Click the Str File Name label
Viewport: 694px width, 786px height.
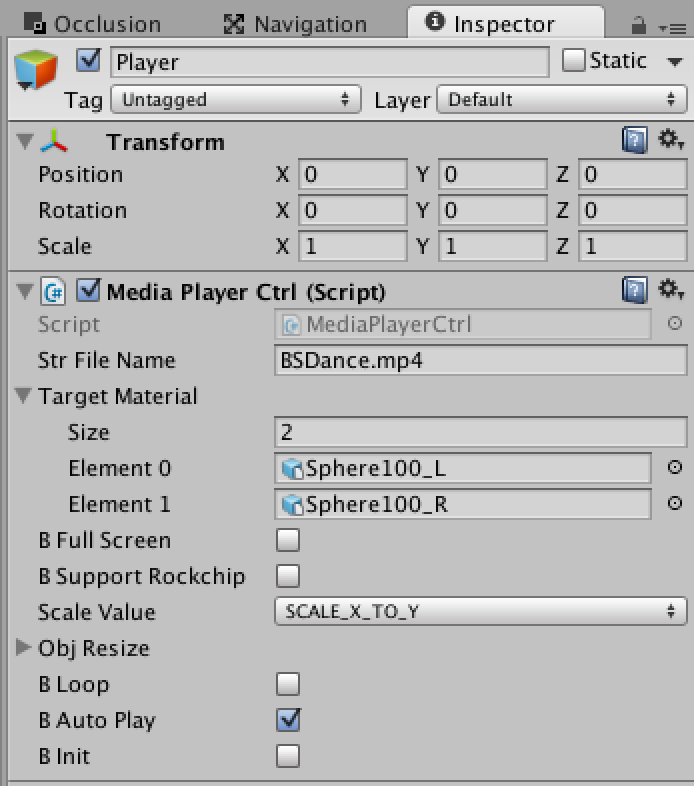tap(107, 360)
